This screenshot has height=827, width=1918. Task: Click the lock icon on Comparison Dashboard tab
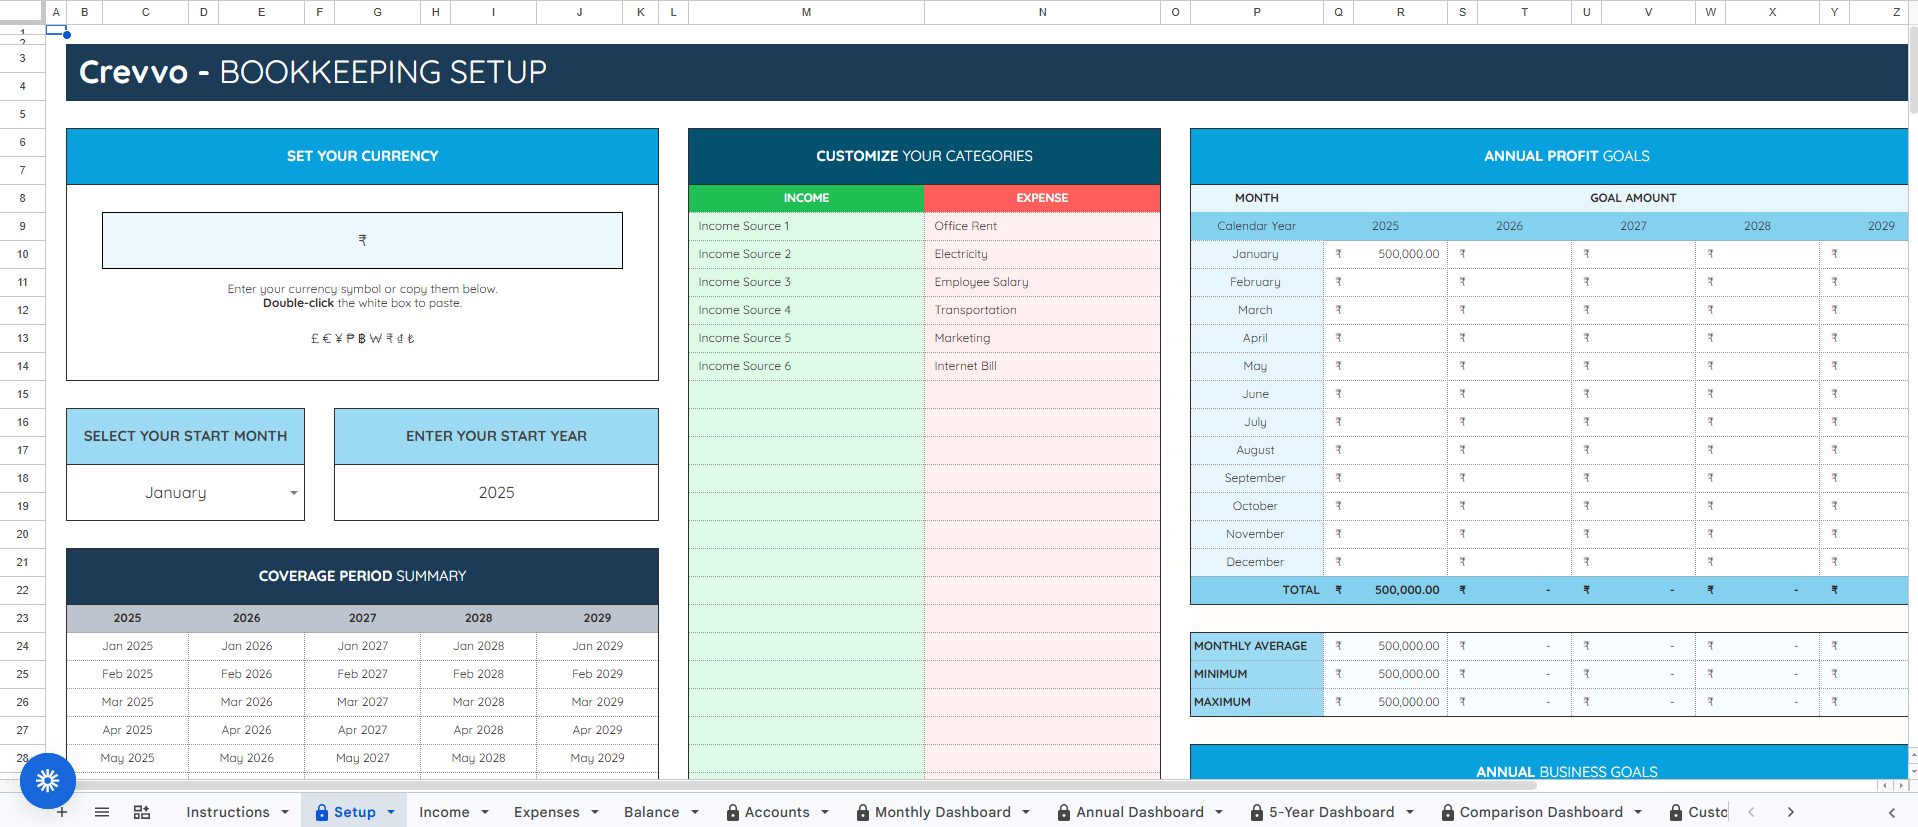[1448, 813]
